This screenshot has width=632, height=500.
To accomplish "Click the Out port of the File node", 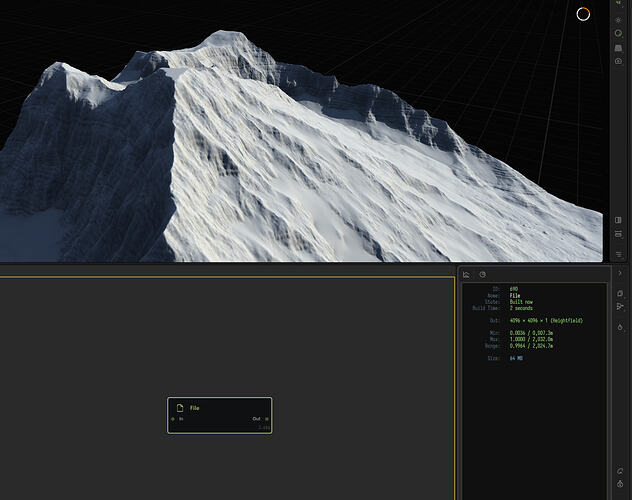I will (267, 419).
